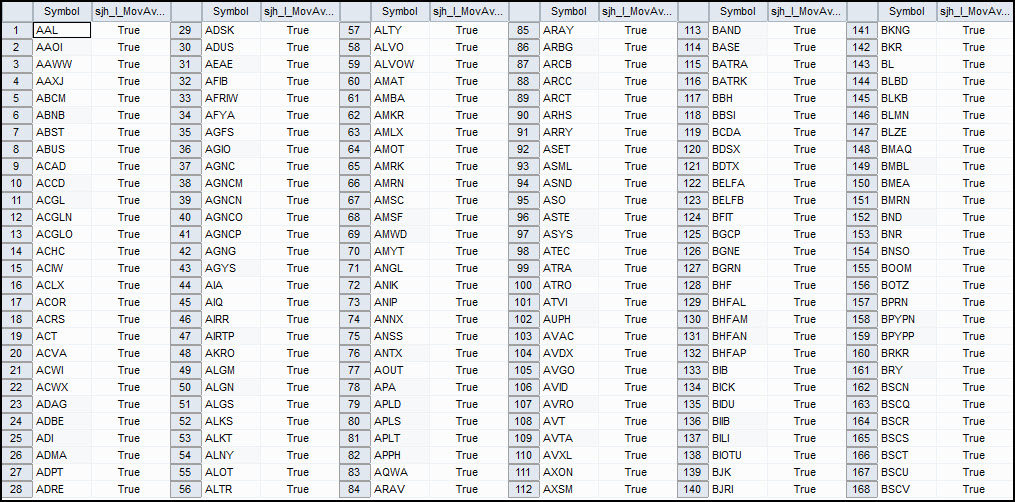The image size is (1015, 502).
Task: Click the AXON symbol cell
Action: click(569, 472)
